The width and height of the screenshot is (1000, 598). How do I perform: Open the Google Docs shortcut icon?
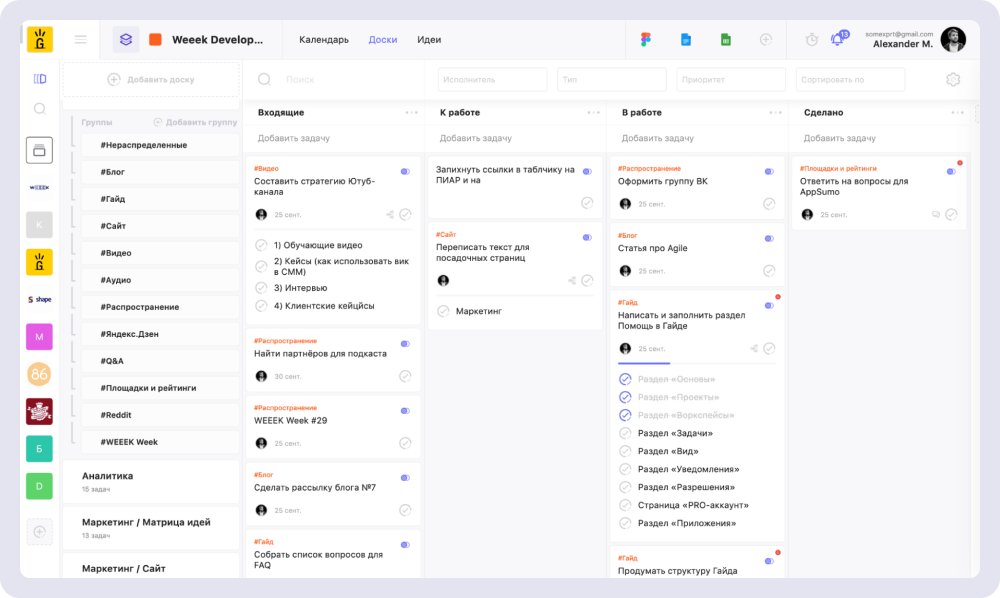coord(686,40)
